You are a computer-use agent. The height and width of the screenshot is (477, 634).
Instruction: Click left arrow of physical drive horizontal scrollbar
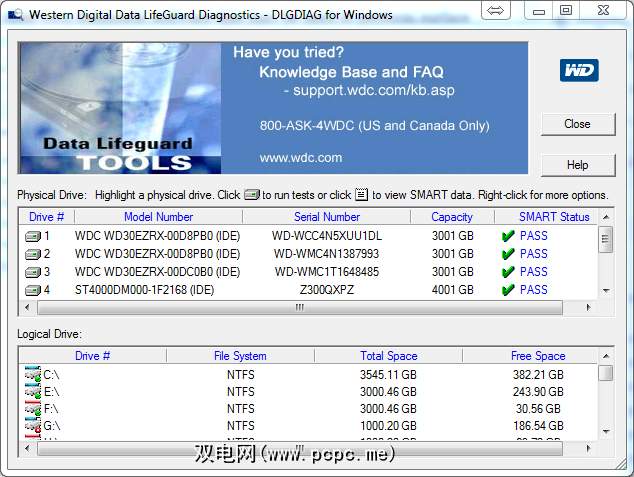(27, 308)
